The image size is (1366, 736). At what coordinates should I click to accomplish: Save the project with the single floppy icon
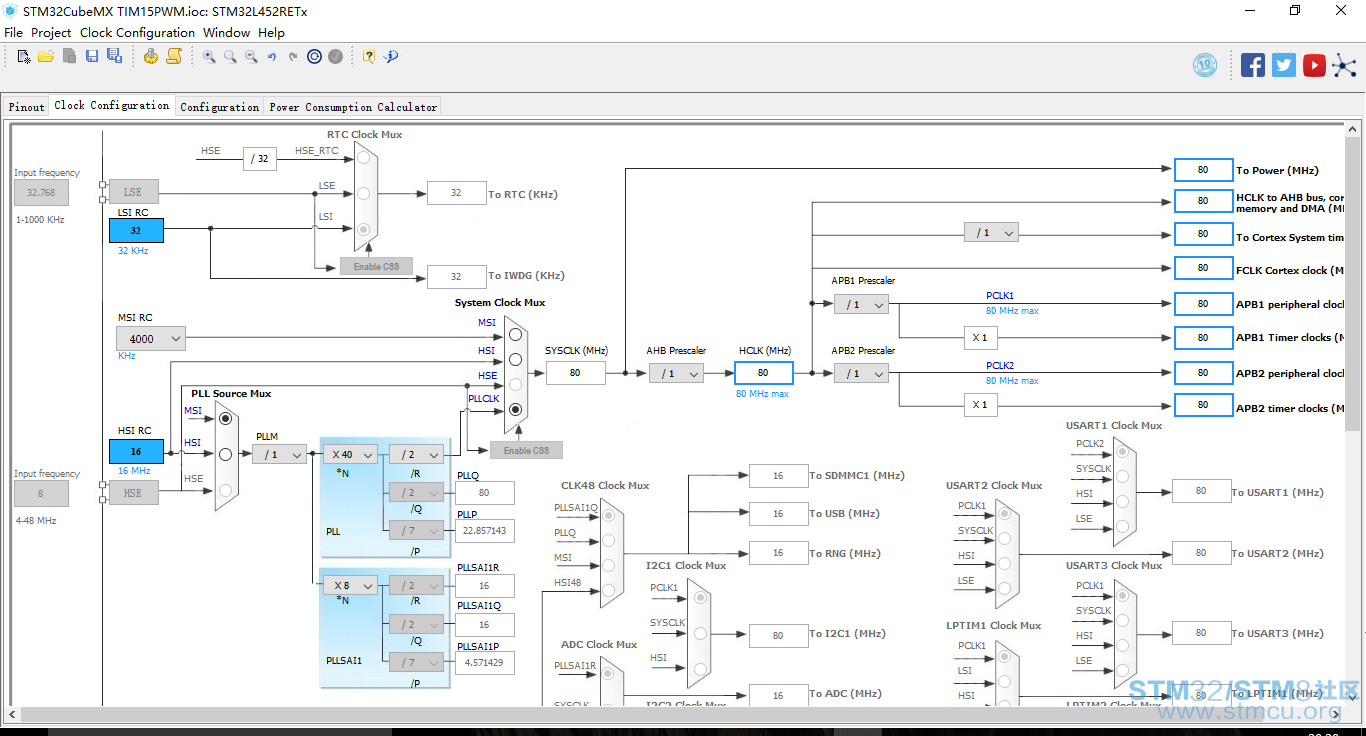(92, 57)
